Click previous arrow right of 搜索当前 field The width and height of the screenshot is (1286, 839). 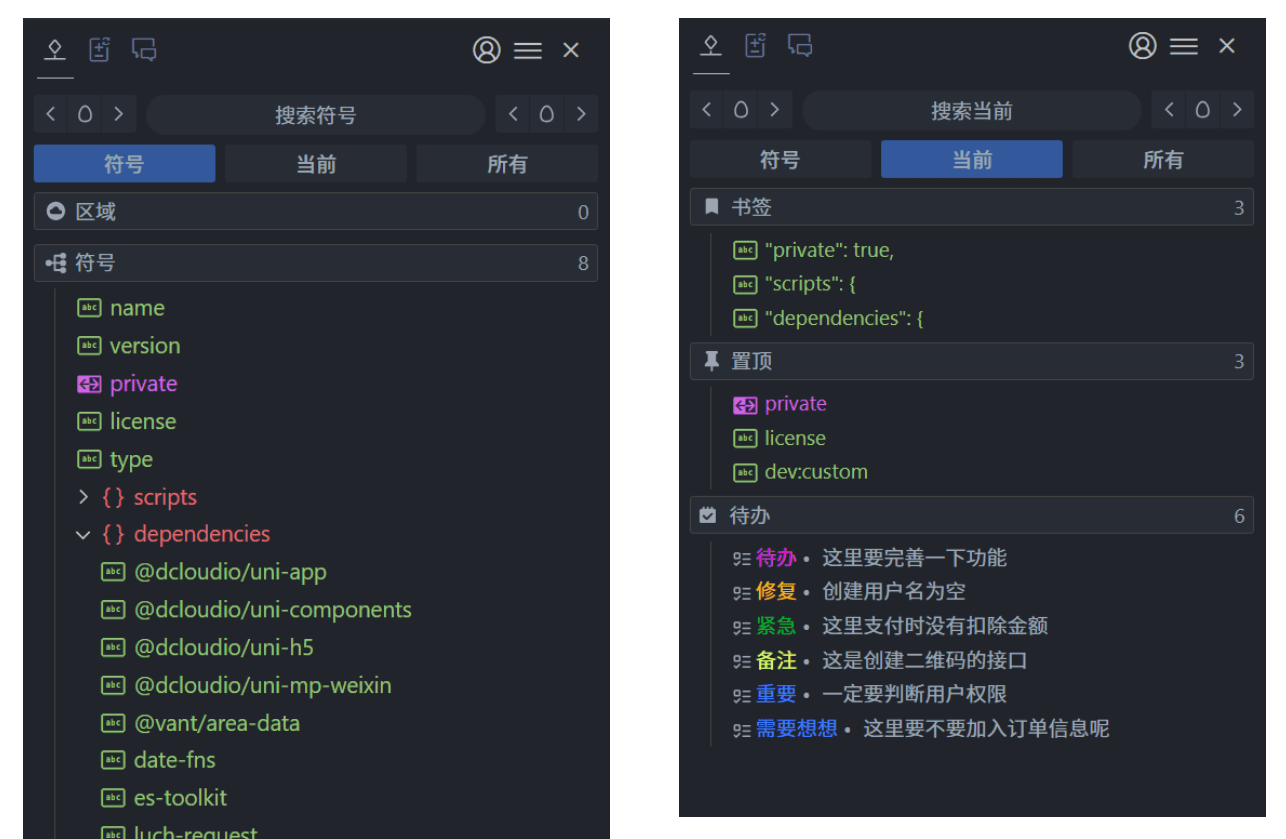coord(1169,110)
